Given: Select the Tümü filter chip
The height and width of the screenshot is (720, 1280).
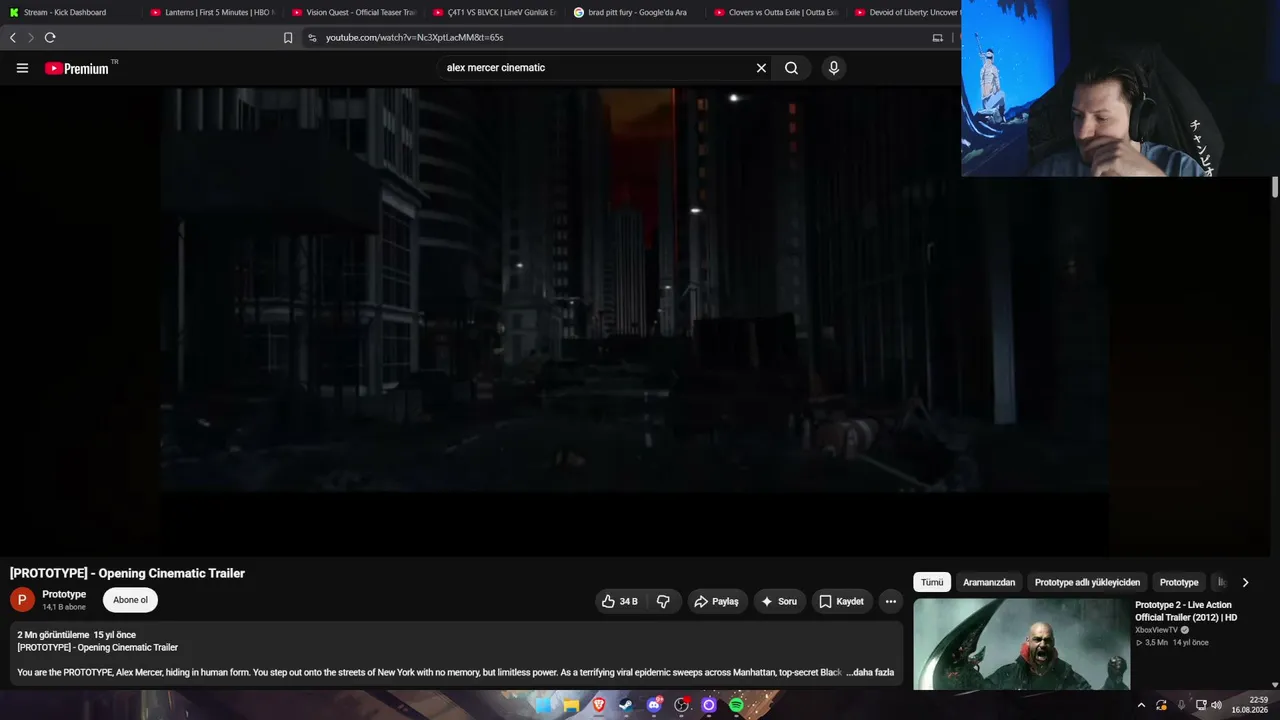Looking at the screenshot, I should click(x=932, y=582).
